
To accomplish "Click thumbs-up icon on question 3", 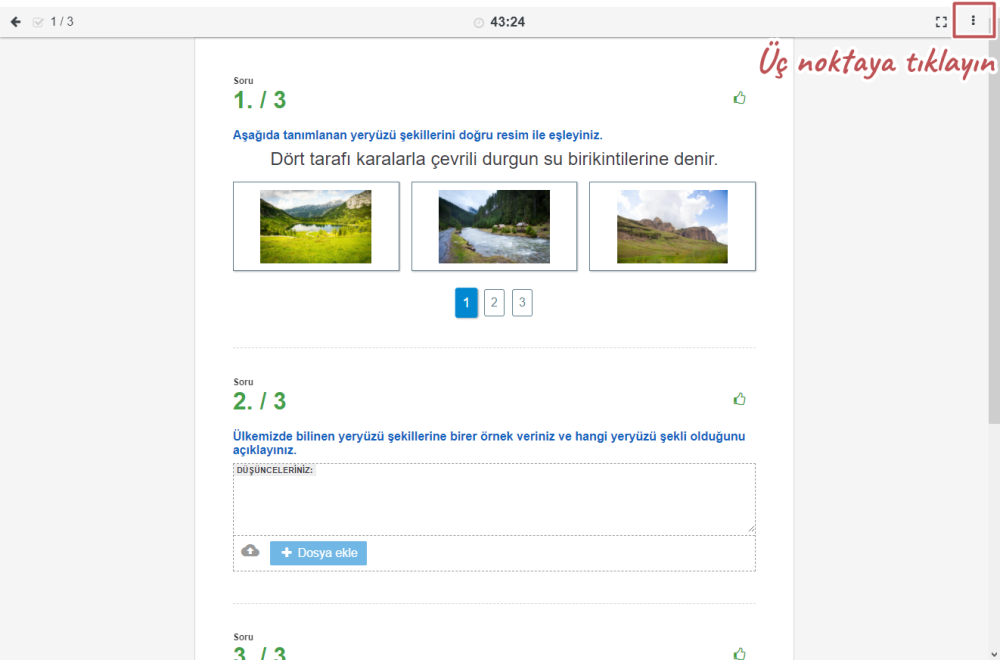I will click(739, 653).
